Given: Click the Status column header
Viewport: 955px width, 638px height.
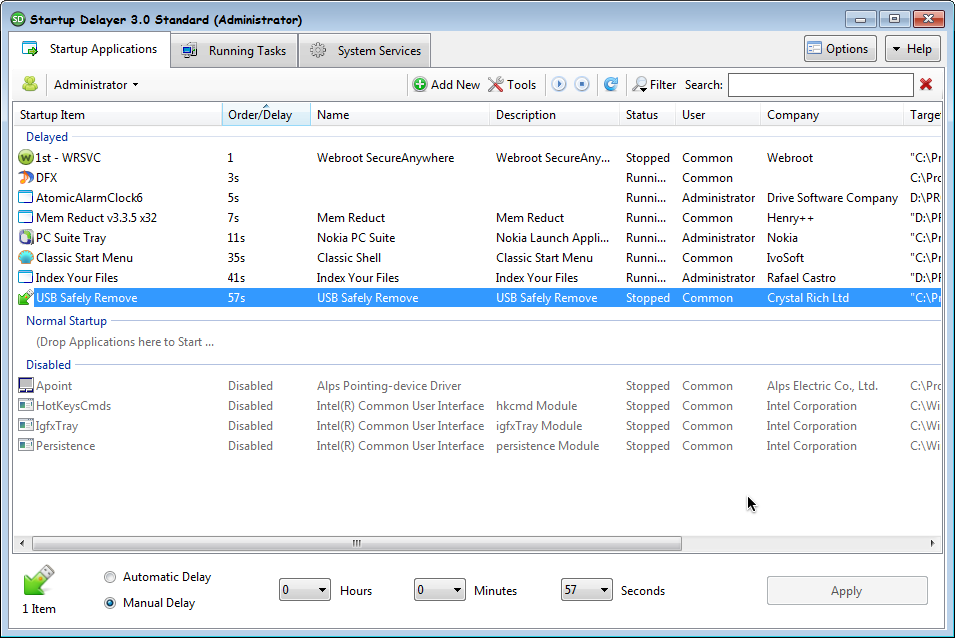Looking at the screenshot, I should pyautogui.click(x=647, y=114).
